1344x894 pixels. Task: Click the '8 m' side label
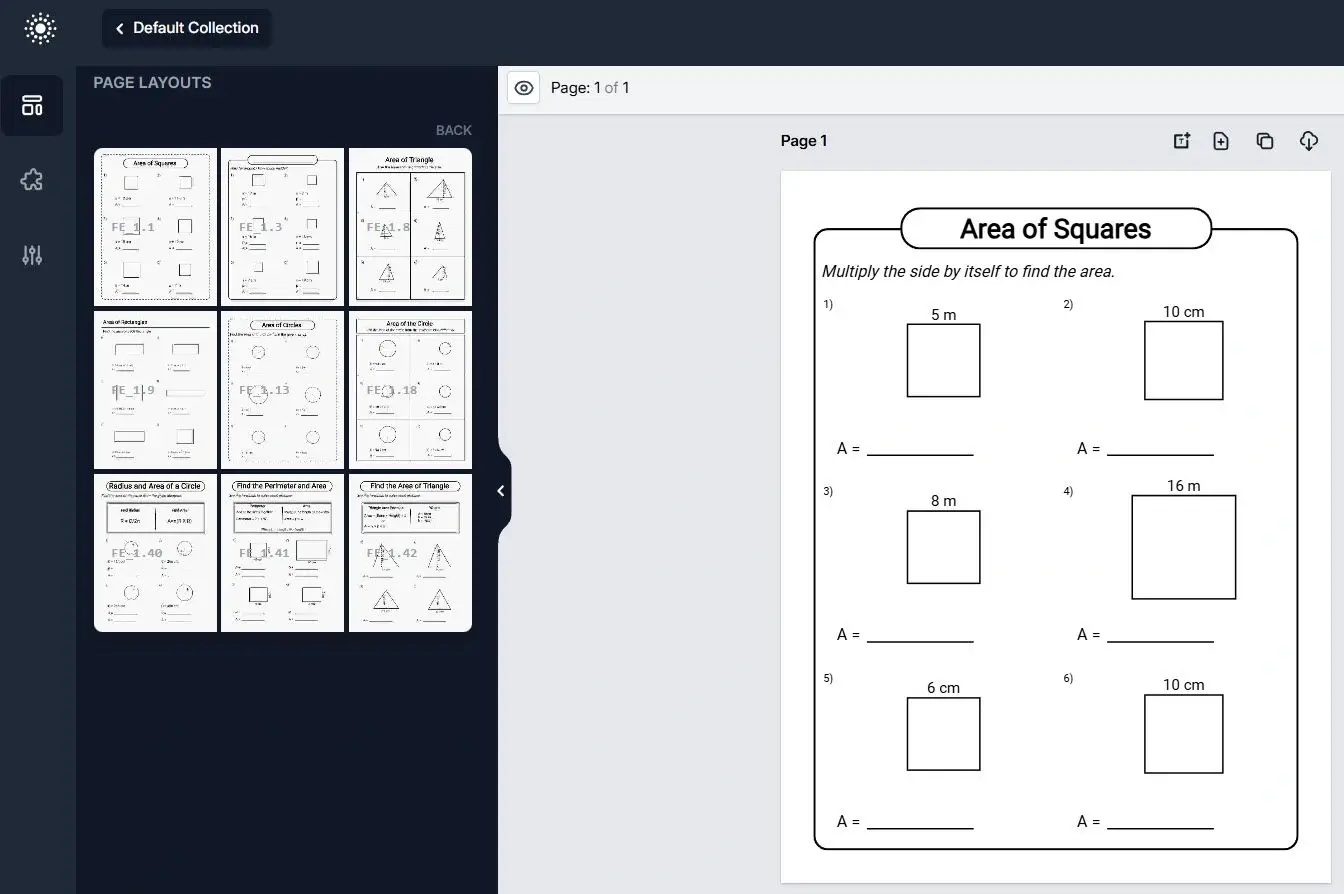pos(943,501)
